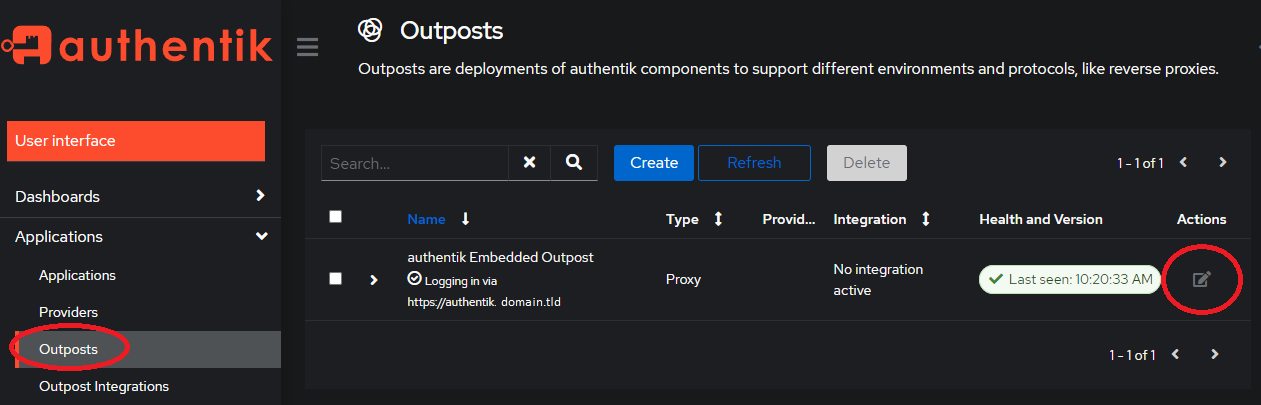1261x405 pixels.
Task: Focus the Search input field
Action: pyautogui.click(x=415, y=162)
